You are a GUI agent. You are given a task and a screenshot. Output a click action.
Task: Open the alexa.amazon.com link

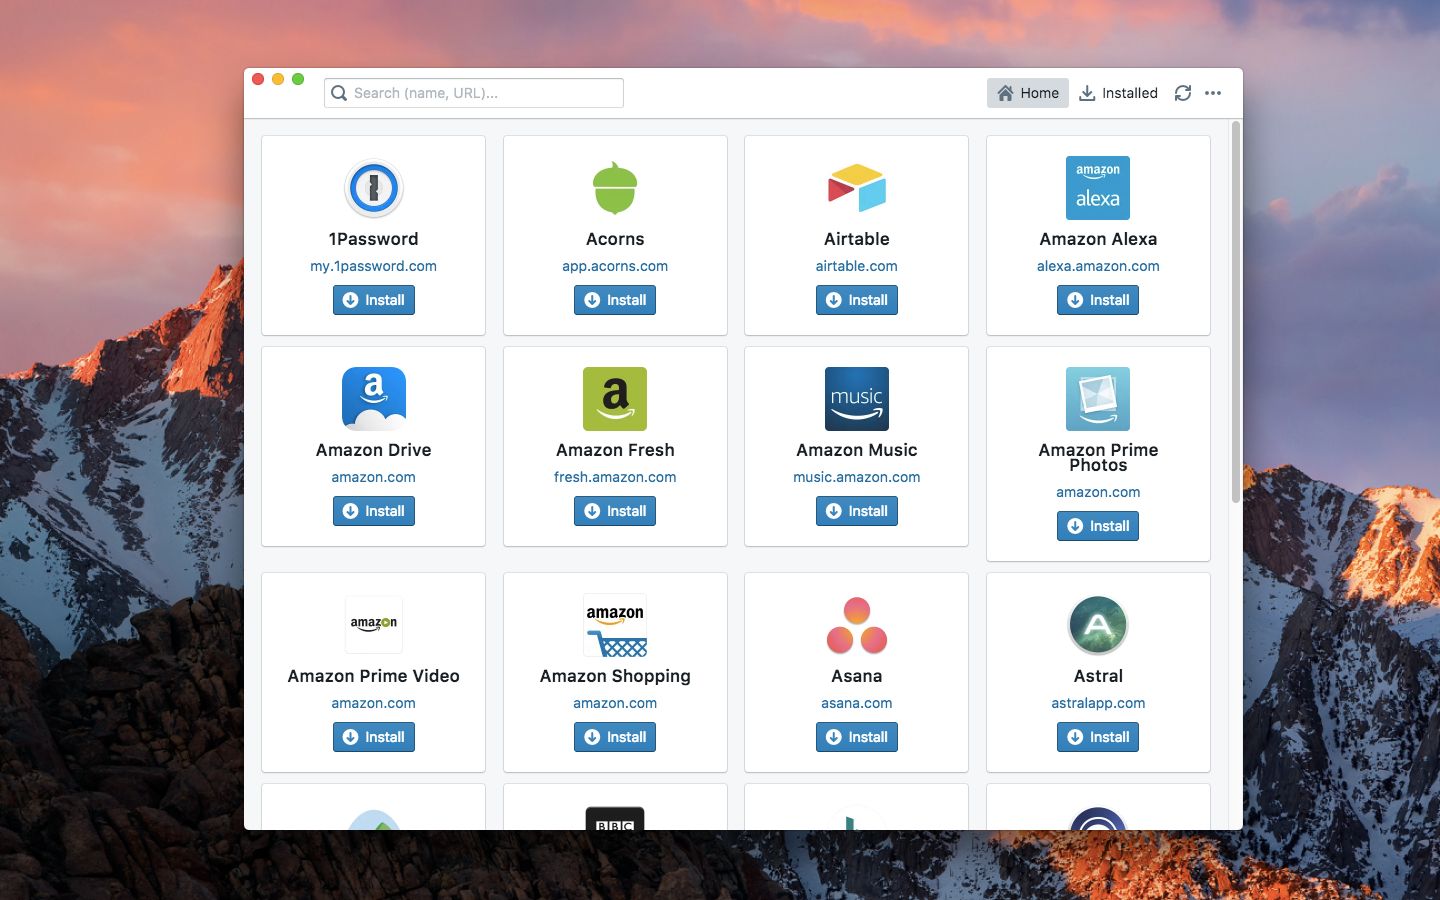coord(1098,266)
